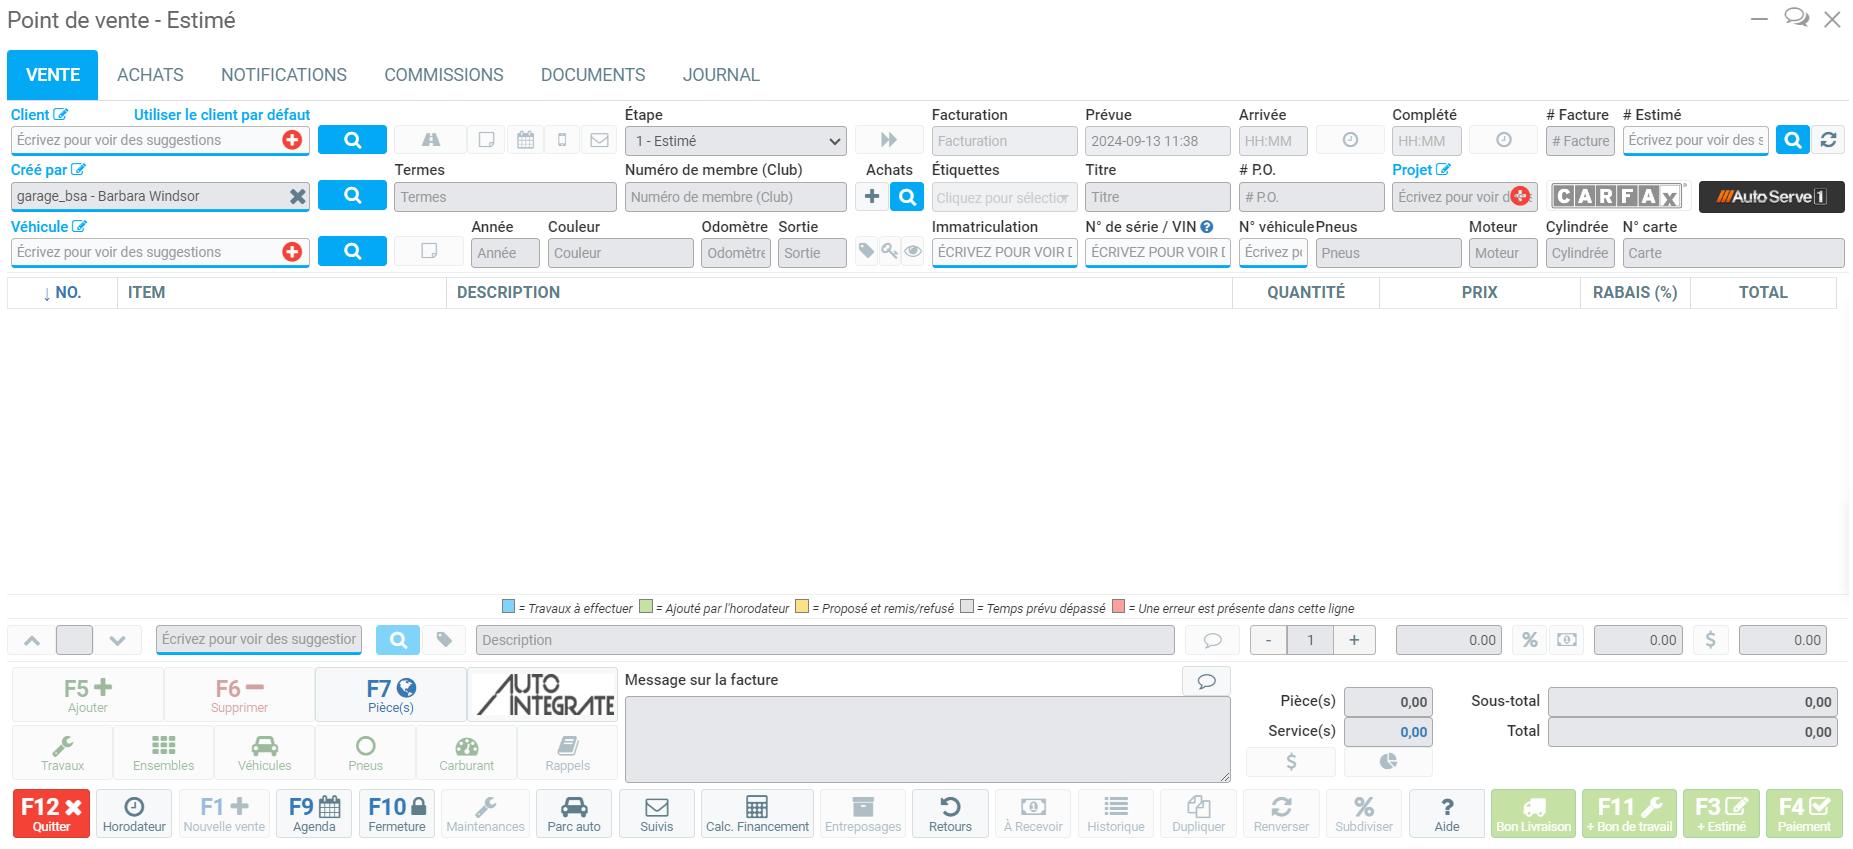Image resolution: width=1853 pixels, height=849 pixels.
Task: Clear the Créé par garage_bsa value
Action: click(x=297, y=197)
